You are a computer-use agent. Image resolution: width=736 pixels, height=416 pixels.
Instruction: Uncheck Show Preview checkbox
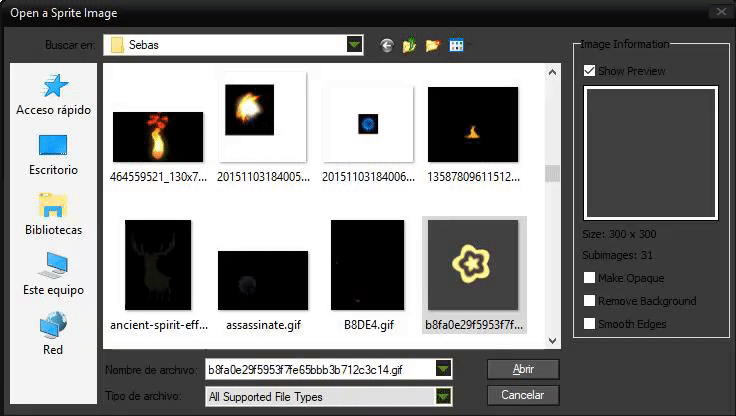(x=590, y=71)
